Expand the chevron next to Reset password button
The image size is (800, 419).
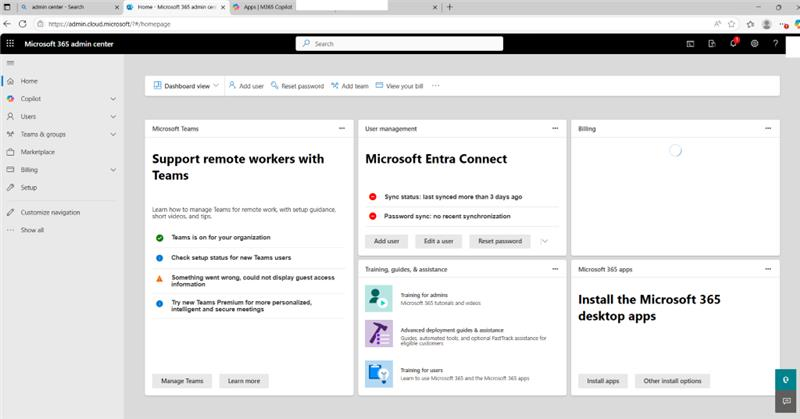pos(544,241)
